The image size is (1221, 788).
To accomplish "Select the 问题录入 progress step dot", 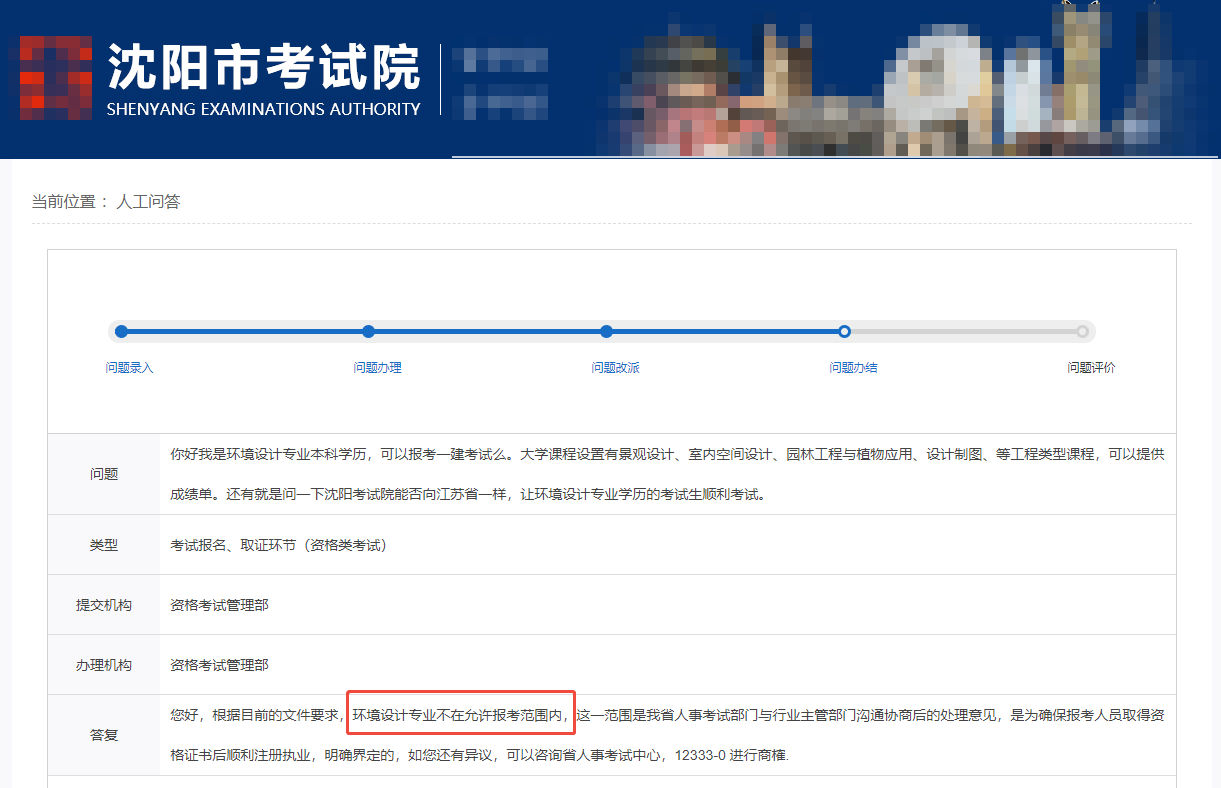I will click(122, 331).
